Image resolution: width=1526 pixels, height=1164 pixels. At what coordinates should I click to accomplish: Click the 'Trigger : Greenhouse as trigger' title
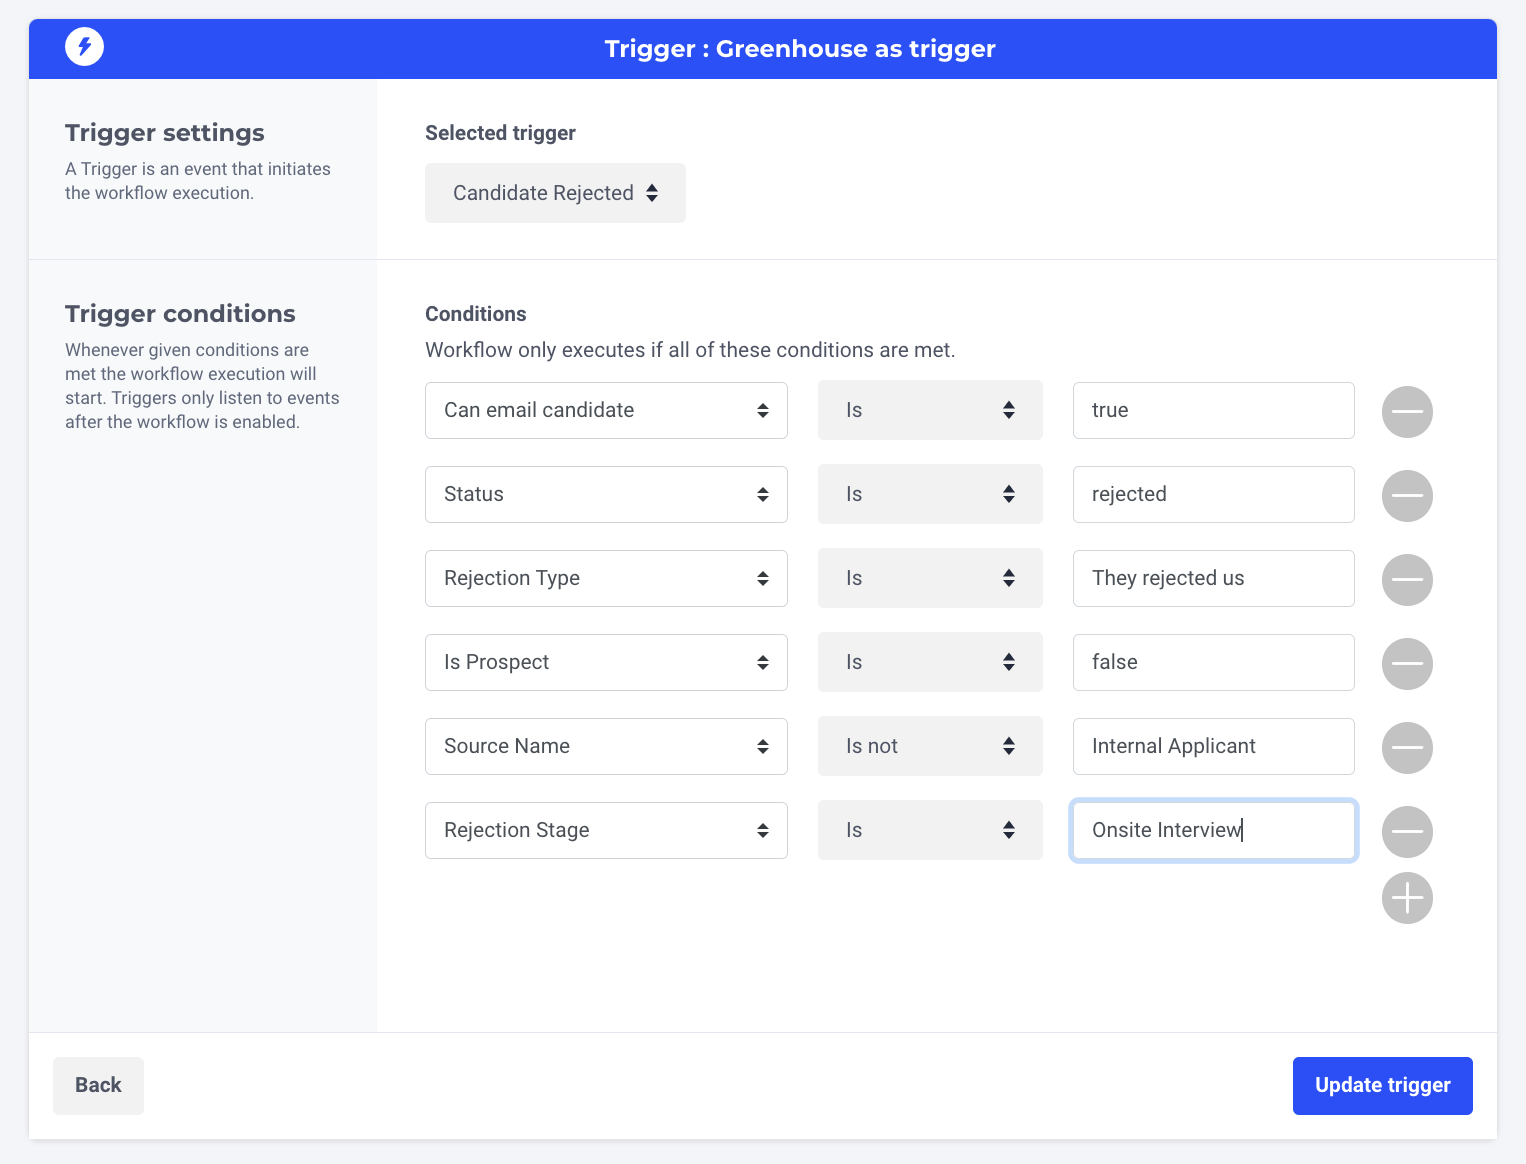[x=800, y=48]
